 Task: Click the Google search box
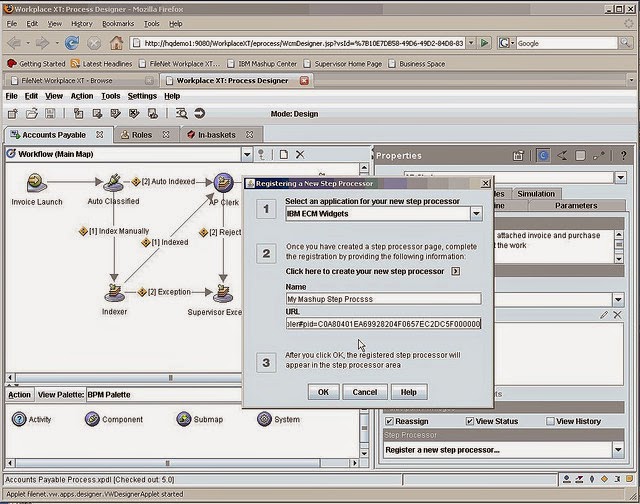click(x=566, y=43)
